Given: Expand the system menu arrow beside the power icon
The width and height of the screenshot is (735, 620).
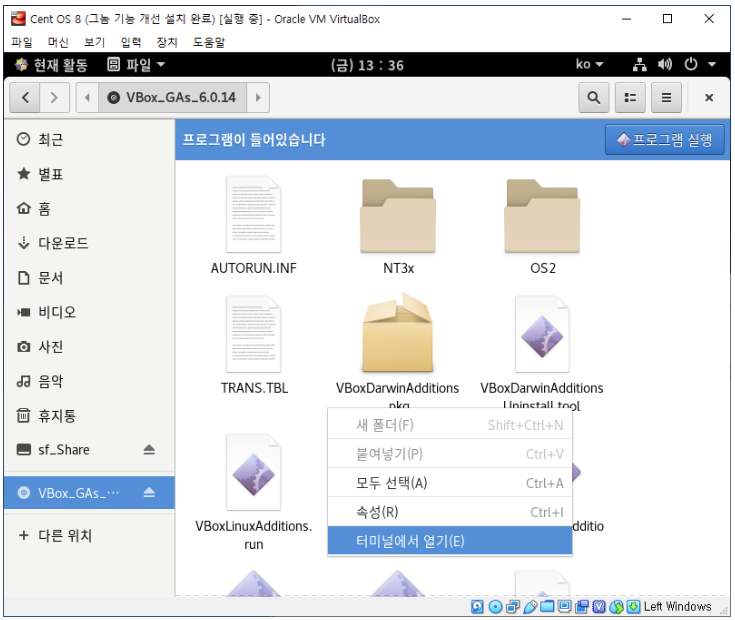Looking at the screenshot, I should point(712,64).
